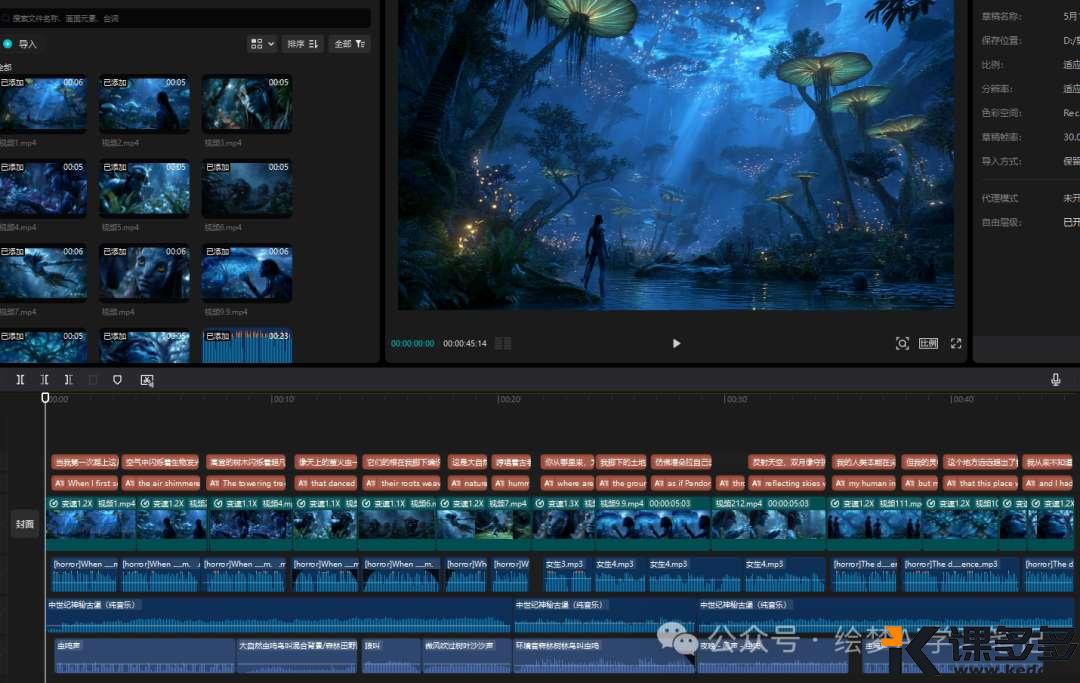This screenshot has width=1080, height=683.
Task: Select the 视频1.mp4 clip on video track
Action: [x=91, y=523]
